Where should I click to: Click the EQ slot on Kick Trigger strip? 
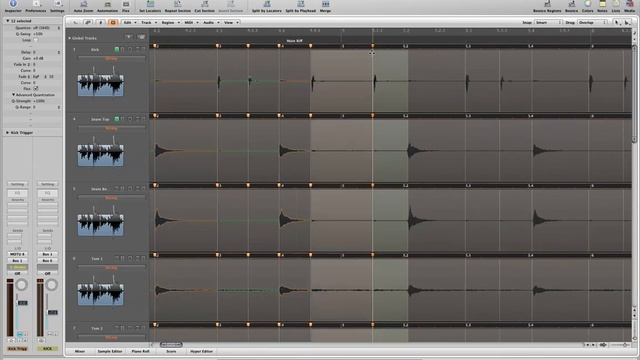[17, 193]
